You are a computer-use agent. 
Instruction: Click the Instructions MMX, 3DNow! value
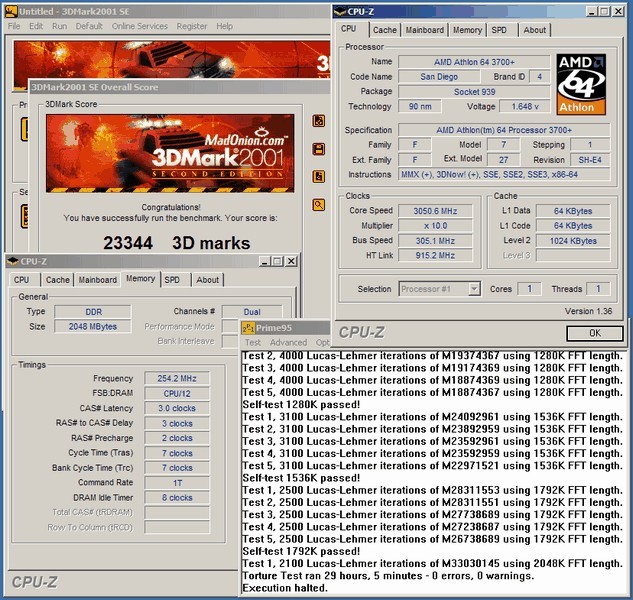pyautogui.click(x=504, y=174)
